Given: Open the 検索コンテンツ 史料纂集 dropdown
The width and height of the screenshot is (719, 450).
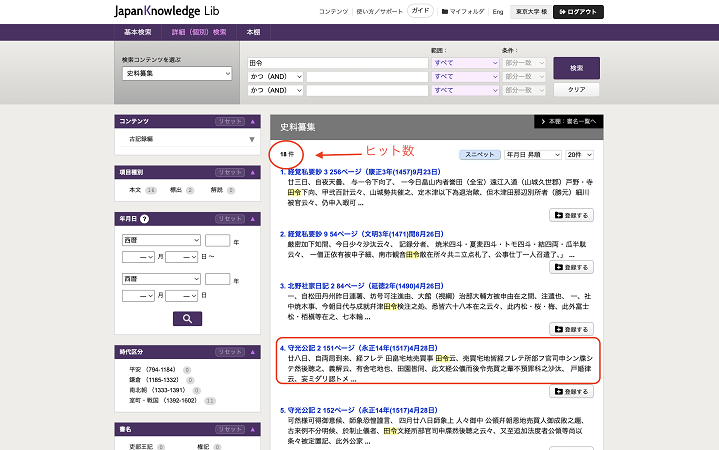Looking at the screenshot, I should click(178, 74).
